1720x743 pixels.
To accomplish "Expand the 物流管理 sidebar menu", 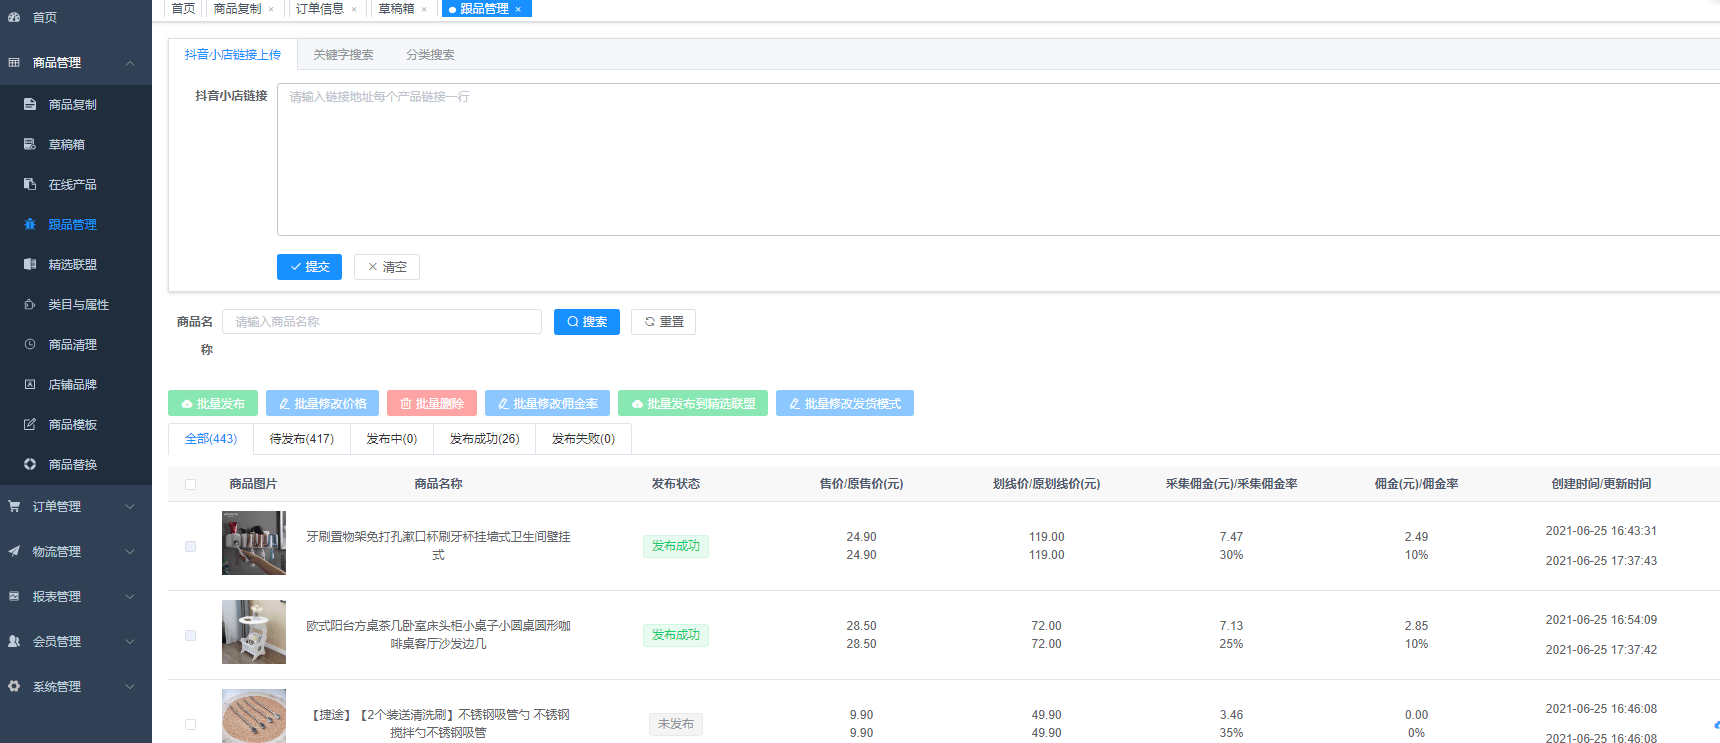I will click(130, 552).
